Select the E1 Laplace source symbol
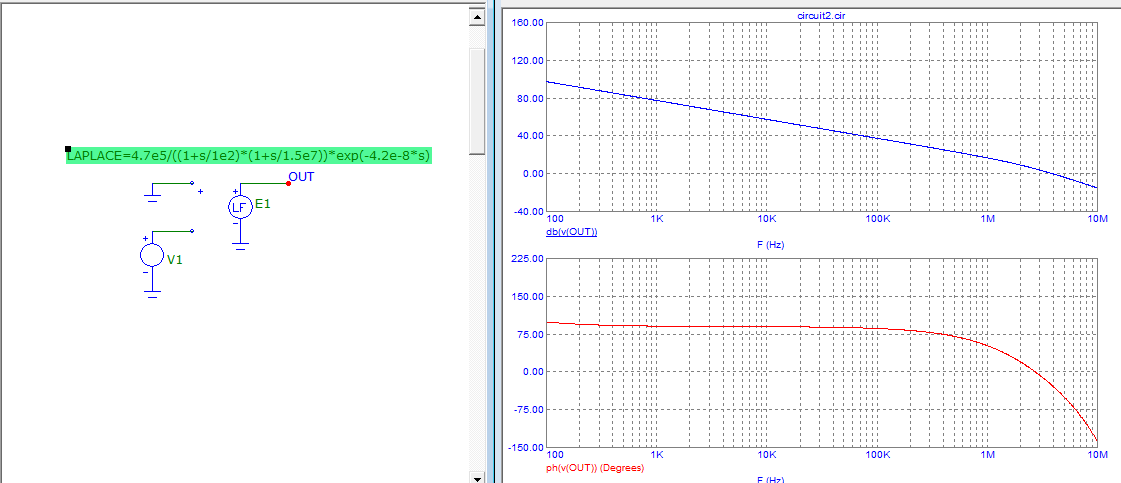Screen dimensions: 1121x483 (239, 207)
